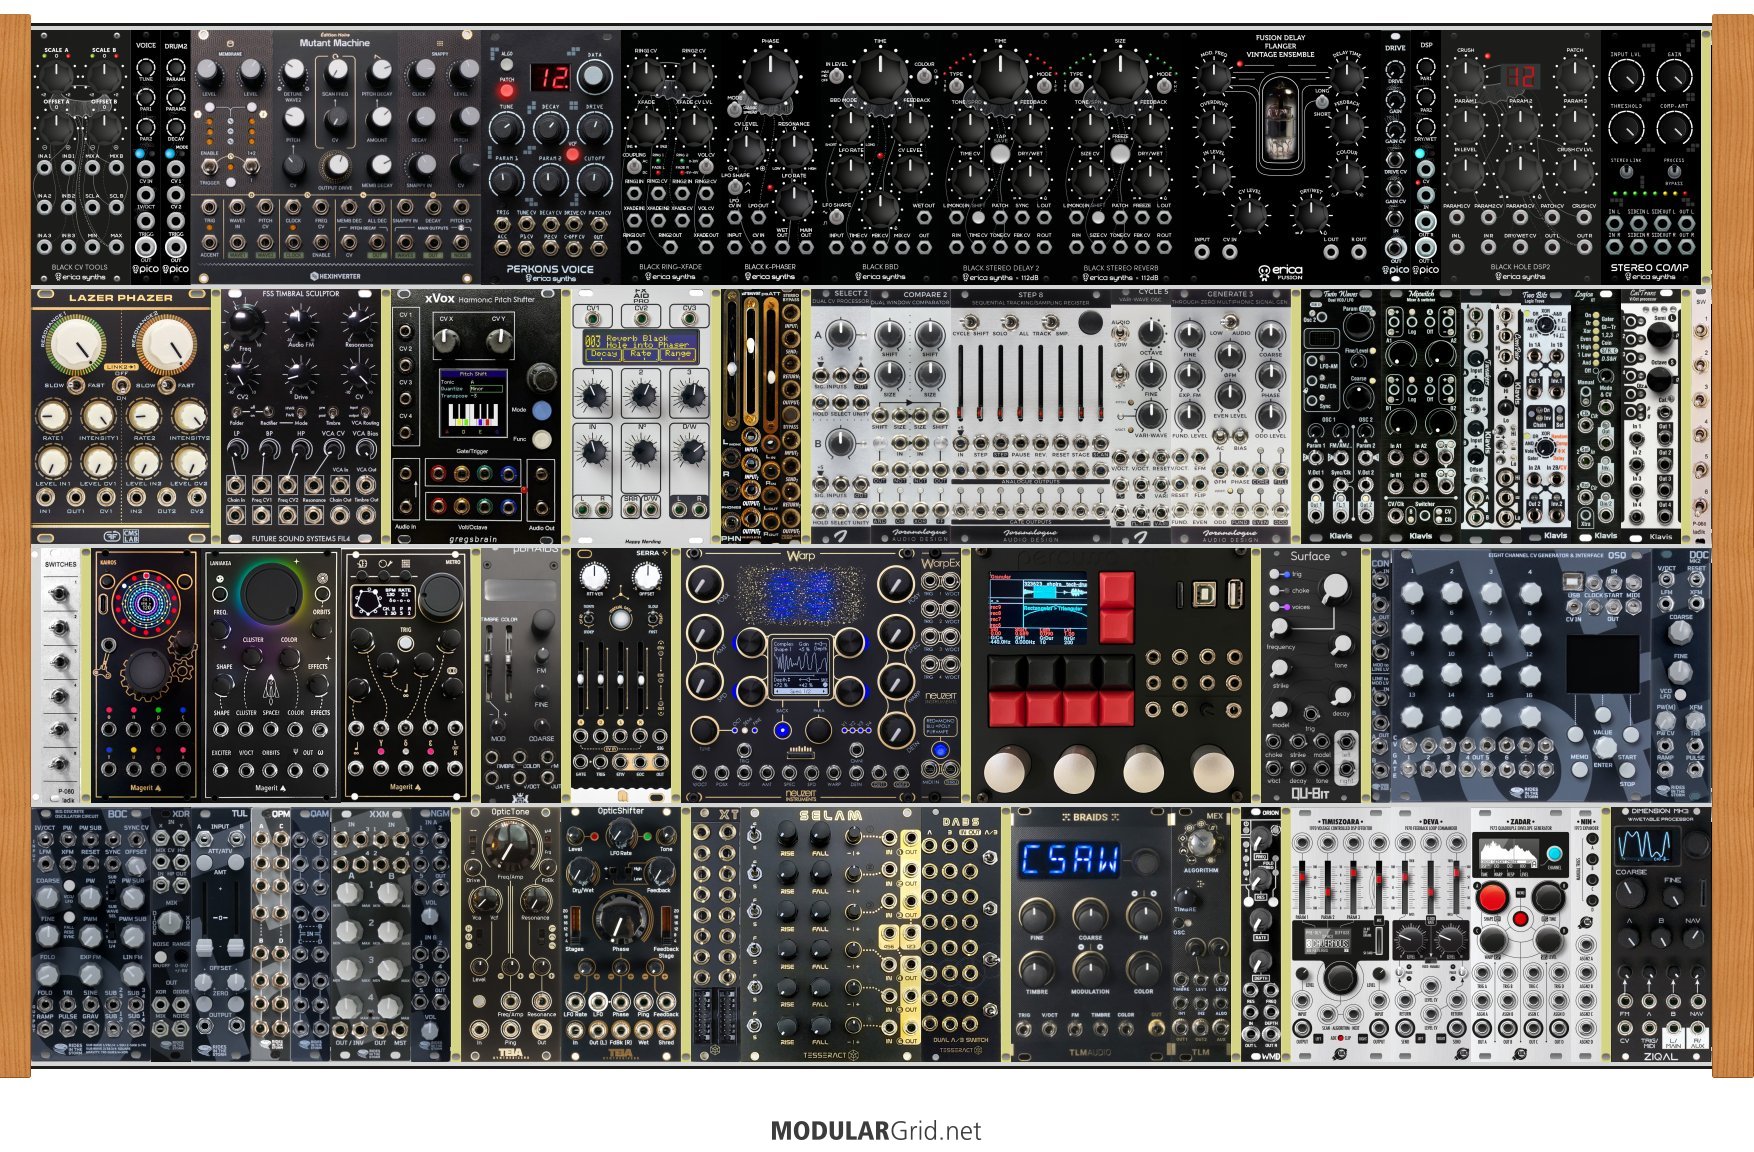Viewport: 1754px width, 1152px height.
Task: Click the DATA knob on Perkons Voice
Action: (x=595, y=76)
